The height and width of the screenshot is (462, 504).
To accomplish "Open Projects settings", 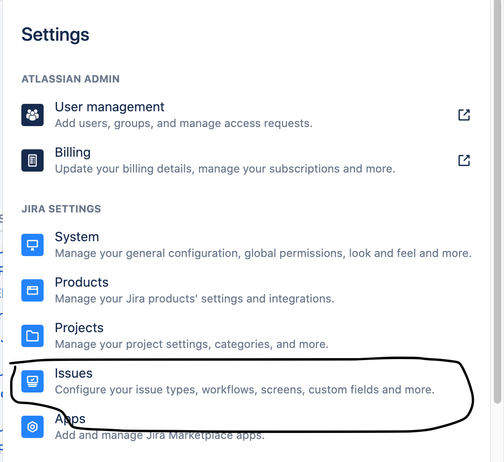I will [79, 328].
